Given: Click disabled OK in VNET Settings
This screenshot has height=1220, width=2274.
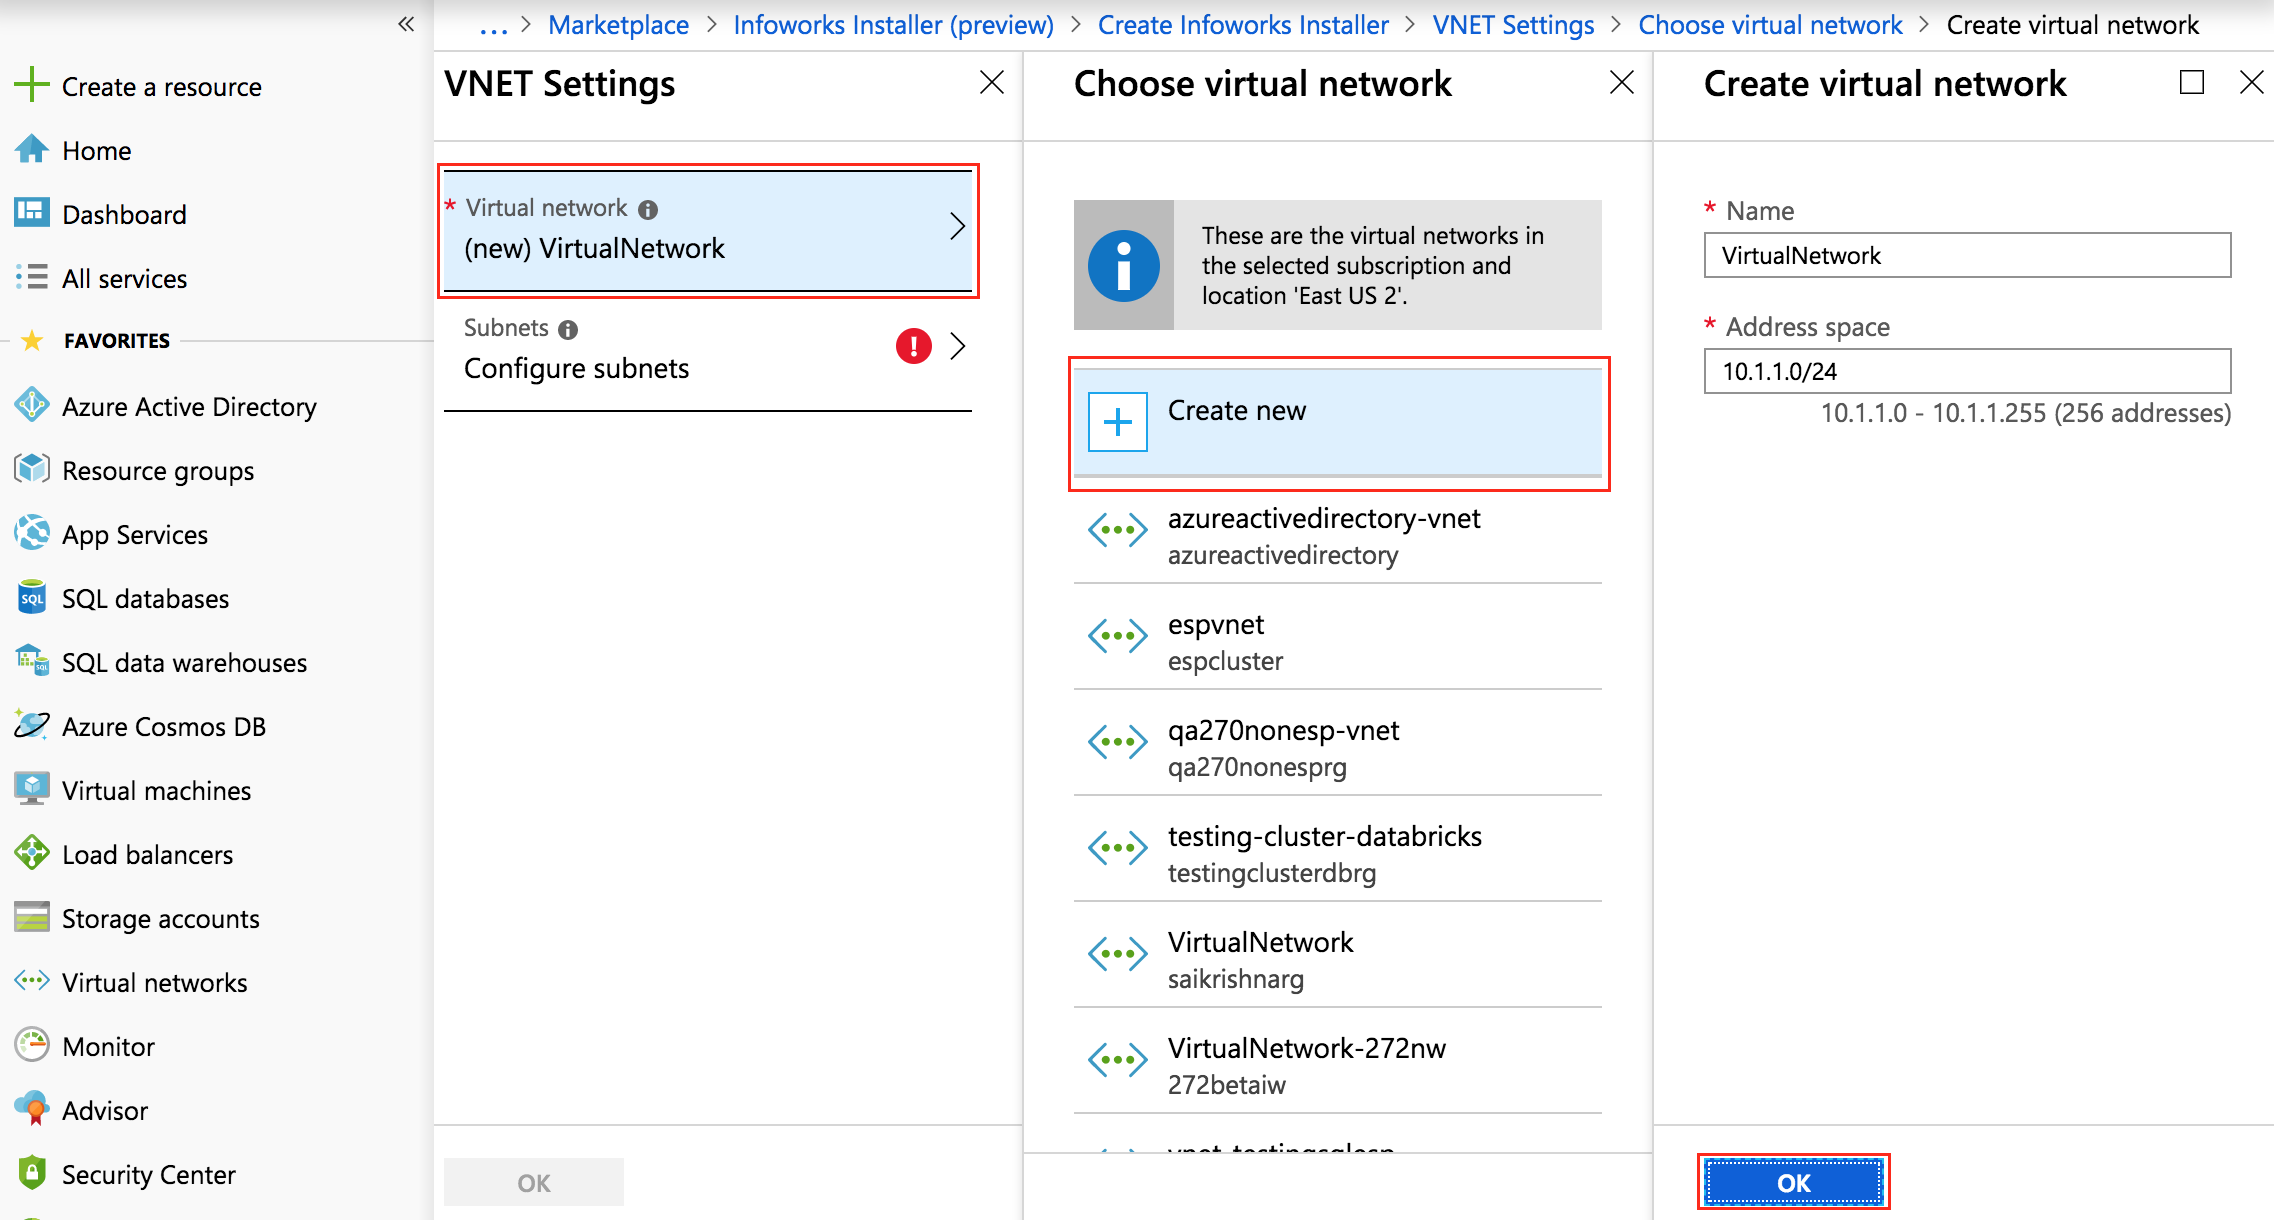Looking at the screenshot, I should [534, 1182].
